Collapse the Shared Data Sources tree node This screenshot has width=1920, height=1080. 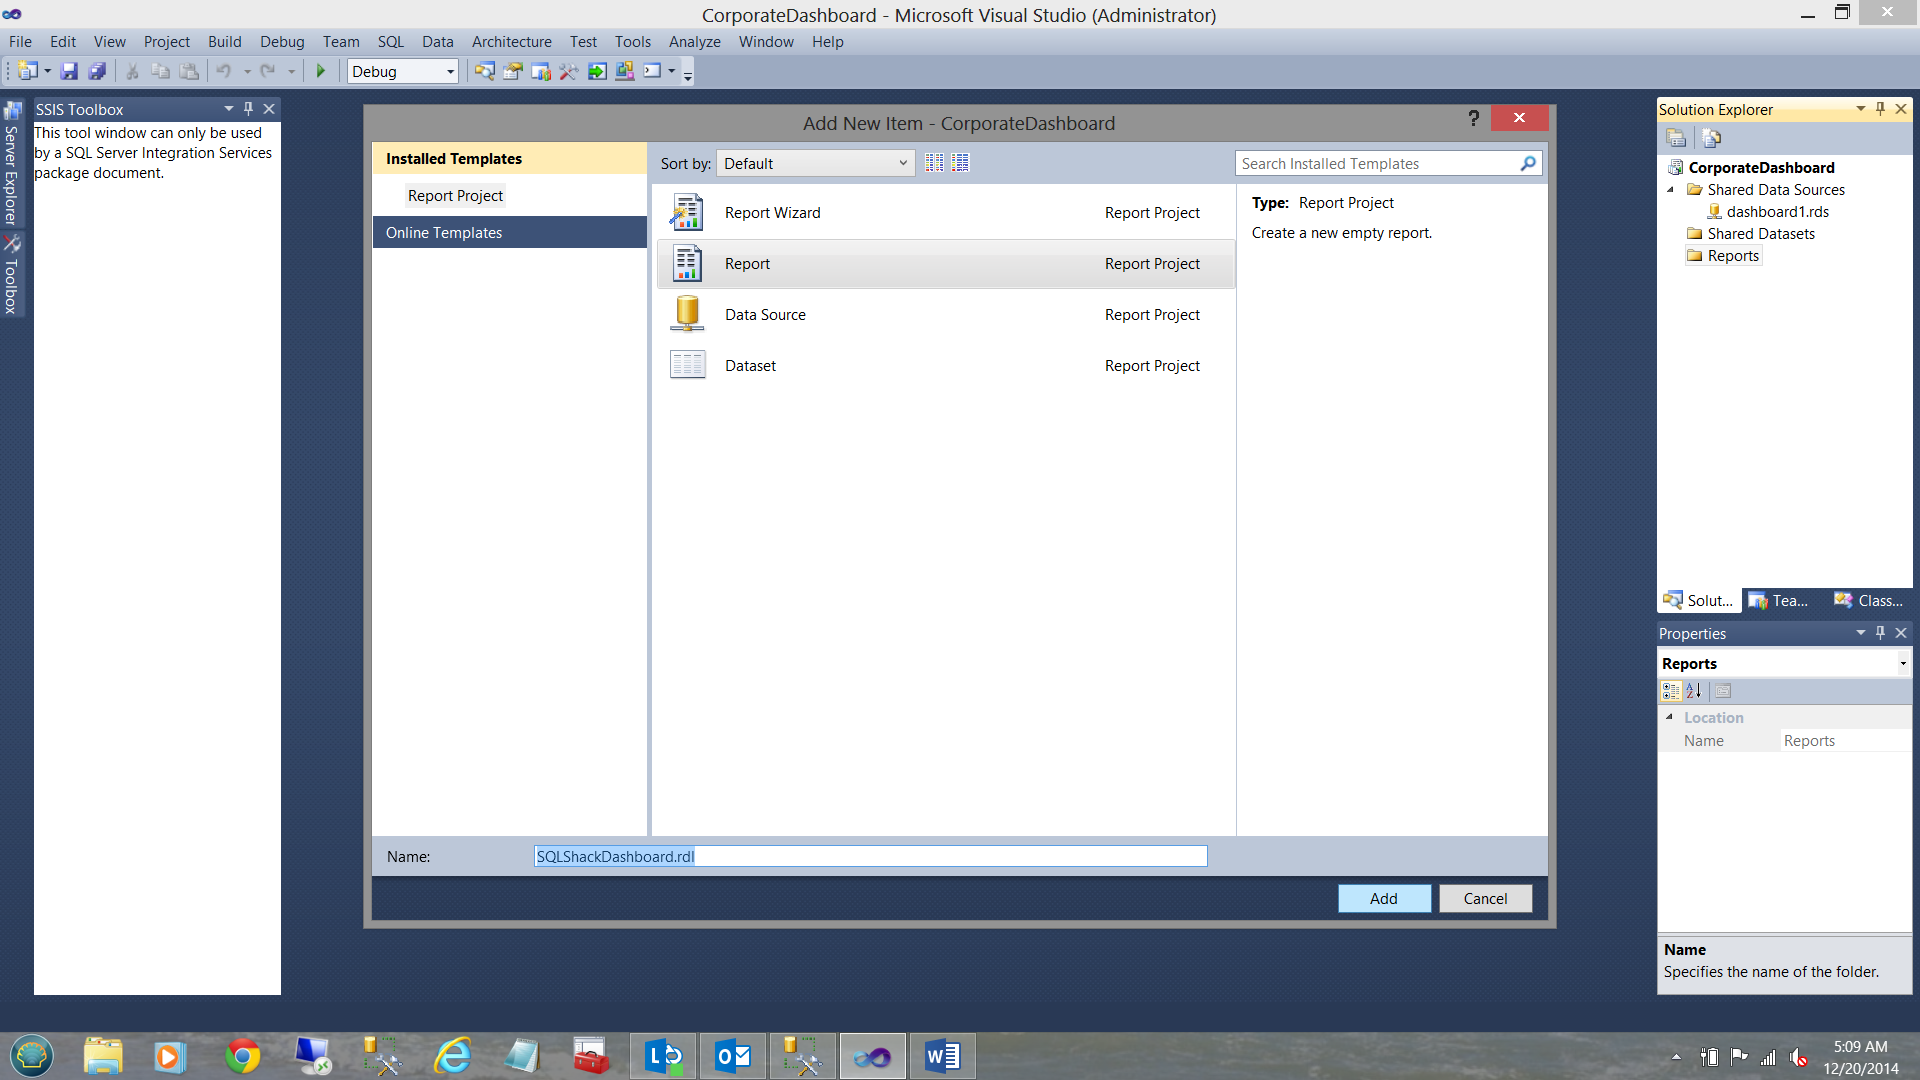pos(1670,189)
